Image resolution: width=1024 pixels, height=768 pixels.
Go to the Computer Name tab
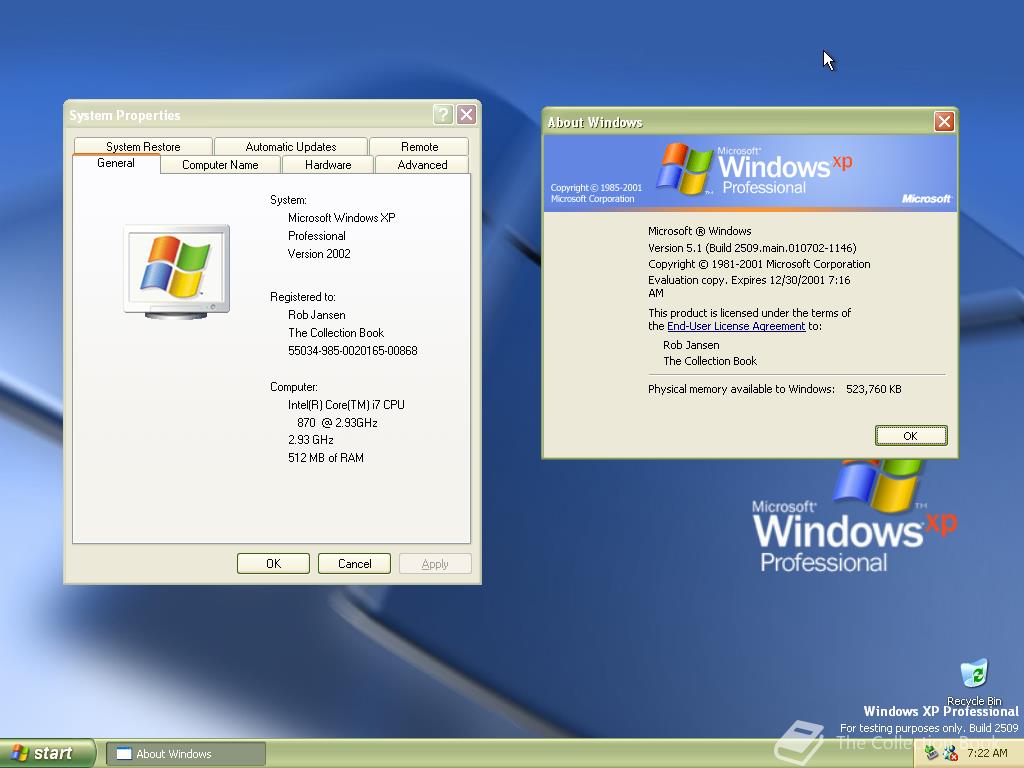coord(220,165)
